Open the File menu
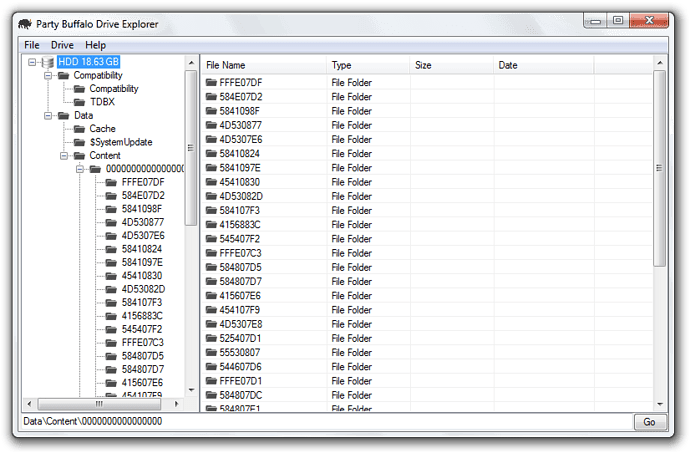Viewport: 690px width, 452px height. tap(32, 45)
